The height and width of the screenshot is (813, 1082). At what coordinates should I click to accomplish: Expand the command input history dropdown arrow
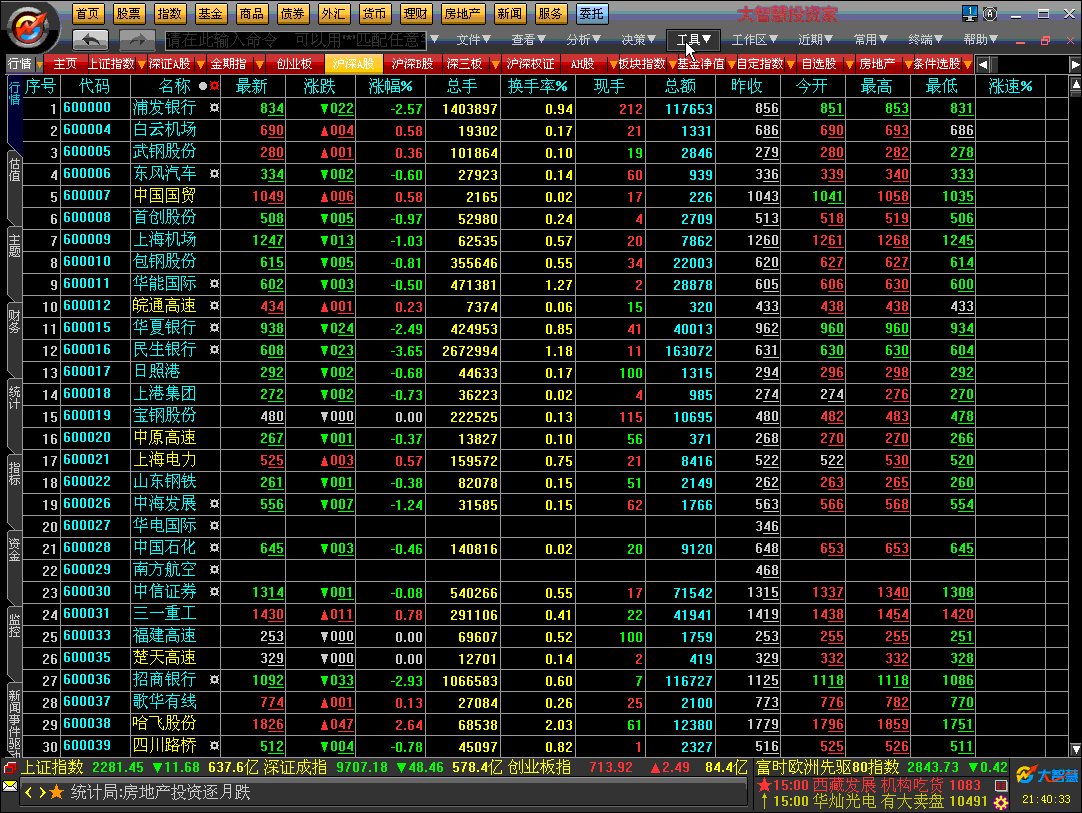click(434, 40)
